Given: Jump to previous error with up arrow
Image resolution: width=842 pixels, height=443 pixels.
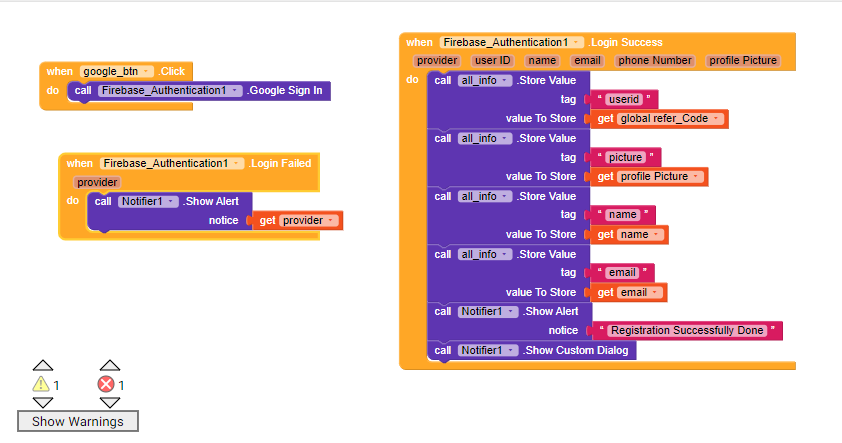Looking at the screenshot, I should point(110,366).
